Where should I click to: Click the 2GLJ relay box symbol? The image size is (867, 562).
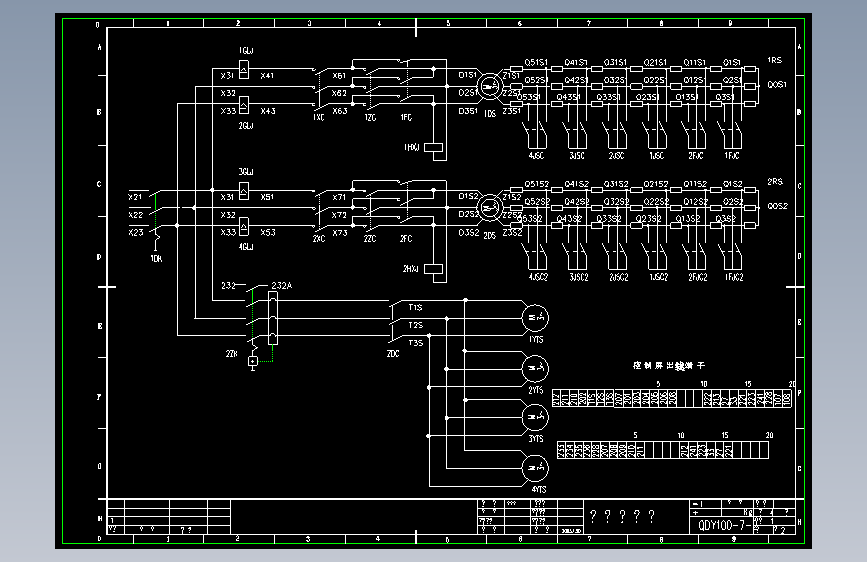click(x=244, y=105)
